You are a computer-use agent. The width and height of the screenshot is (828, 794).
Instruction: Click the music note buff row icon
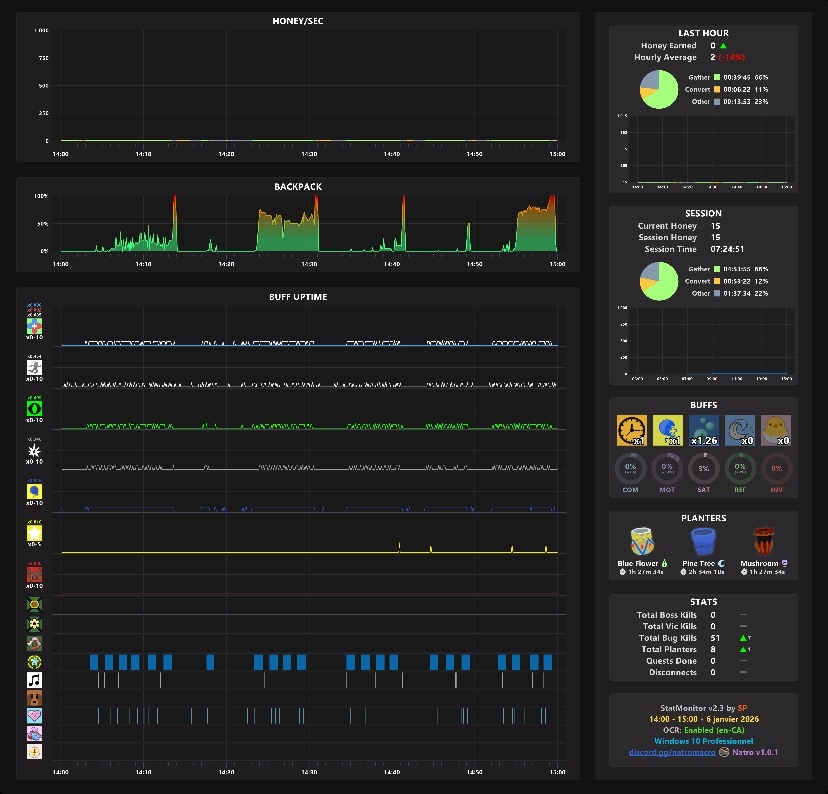[34, 679]
